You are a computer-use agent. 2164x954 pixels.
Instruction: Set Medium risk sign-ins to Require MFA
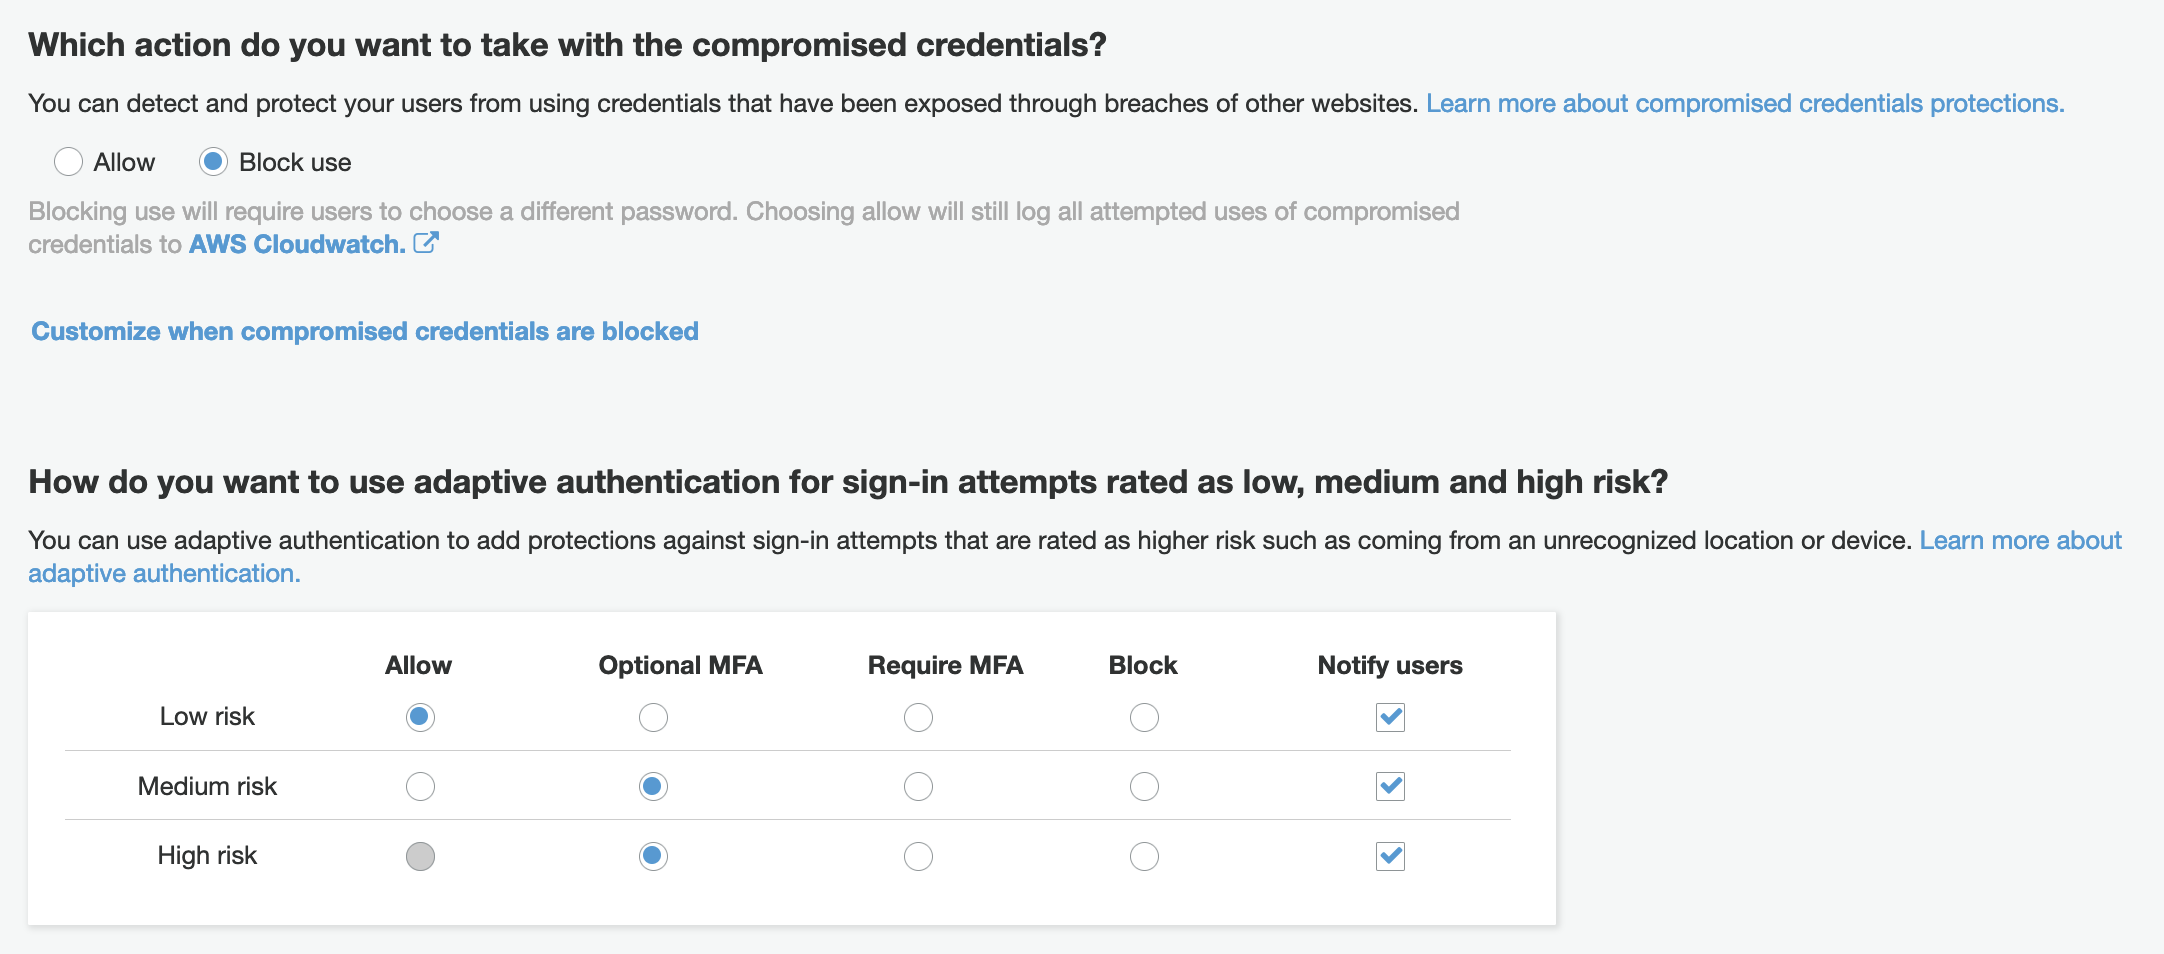pyautogui.click(x=918, y=786)
